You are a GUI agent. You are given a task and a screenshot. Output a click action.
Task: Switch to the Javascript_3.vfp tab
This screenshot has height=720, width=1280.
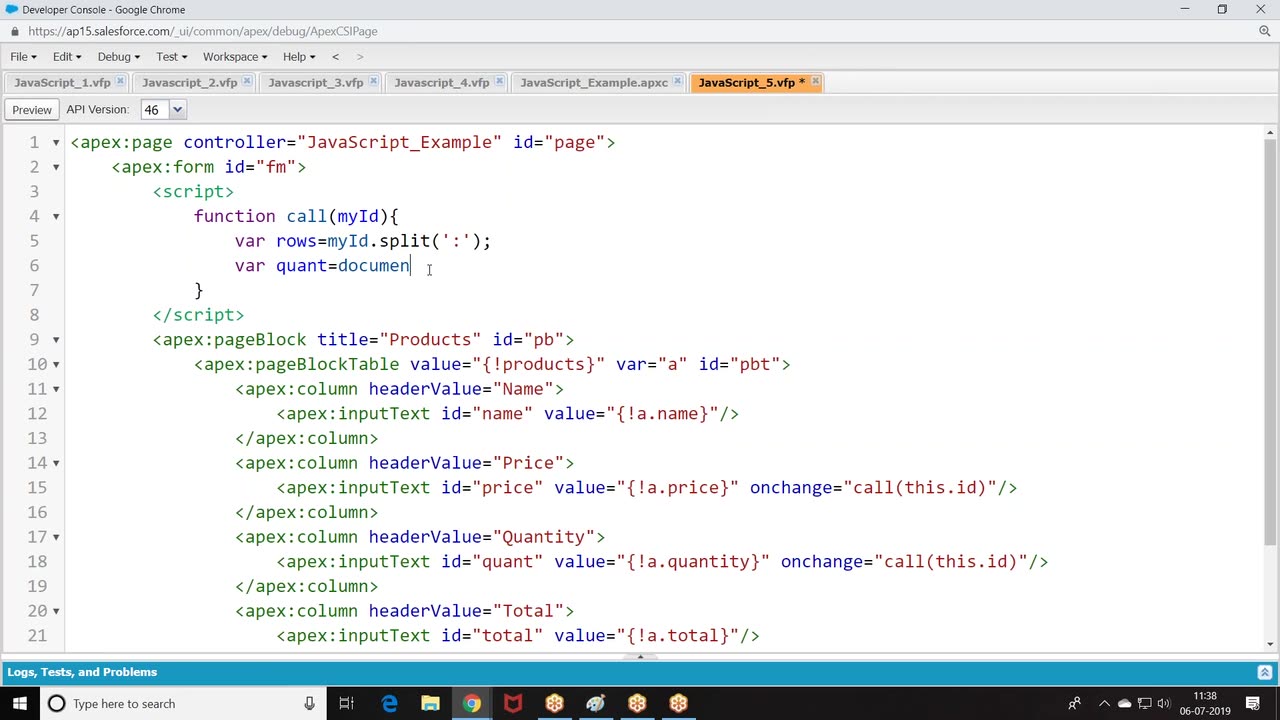(x=315, y=82)
